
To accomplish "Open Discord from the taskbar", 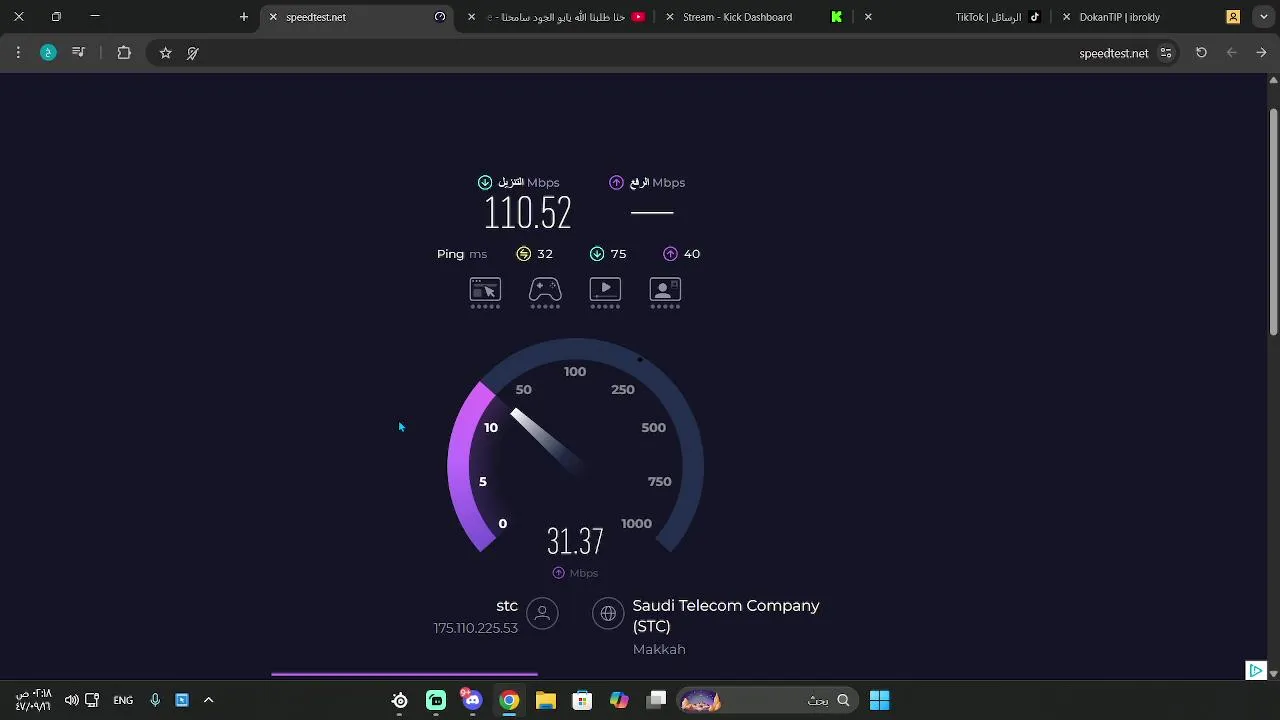I will pos(472,700).
